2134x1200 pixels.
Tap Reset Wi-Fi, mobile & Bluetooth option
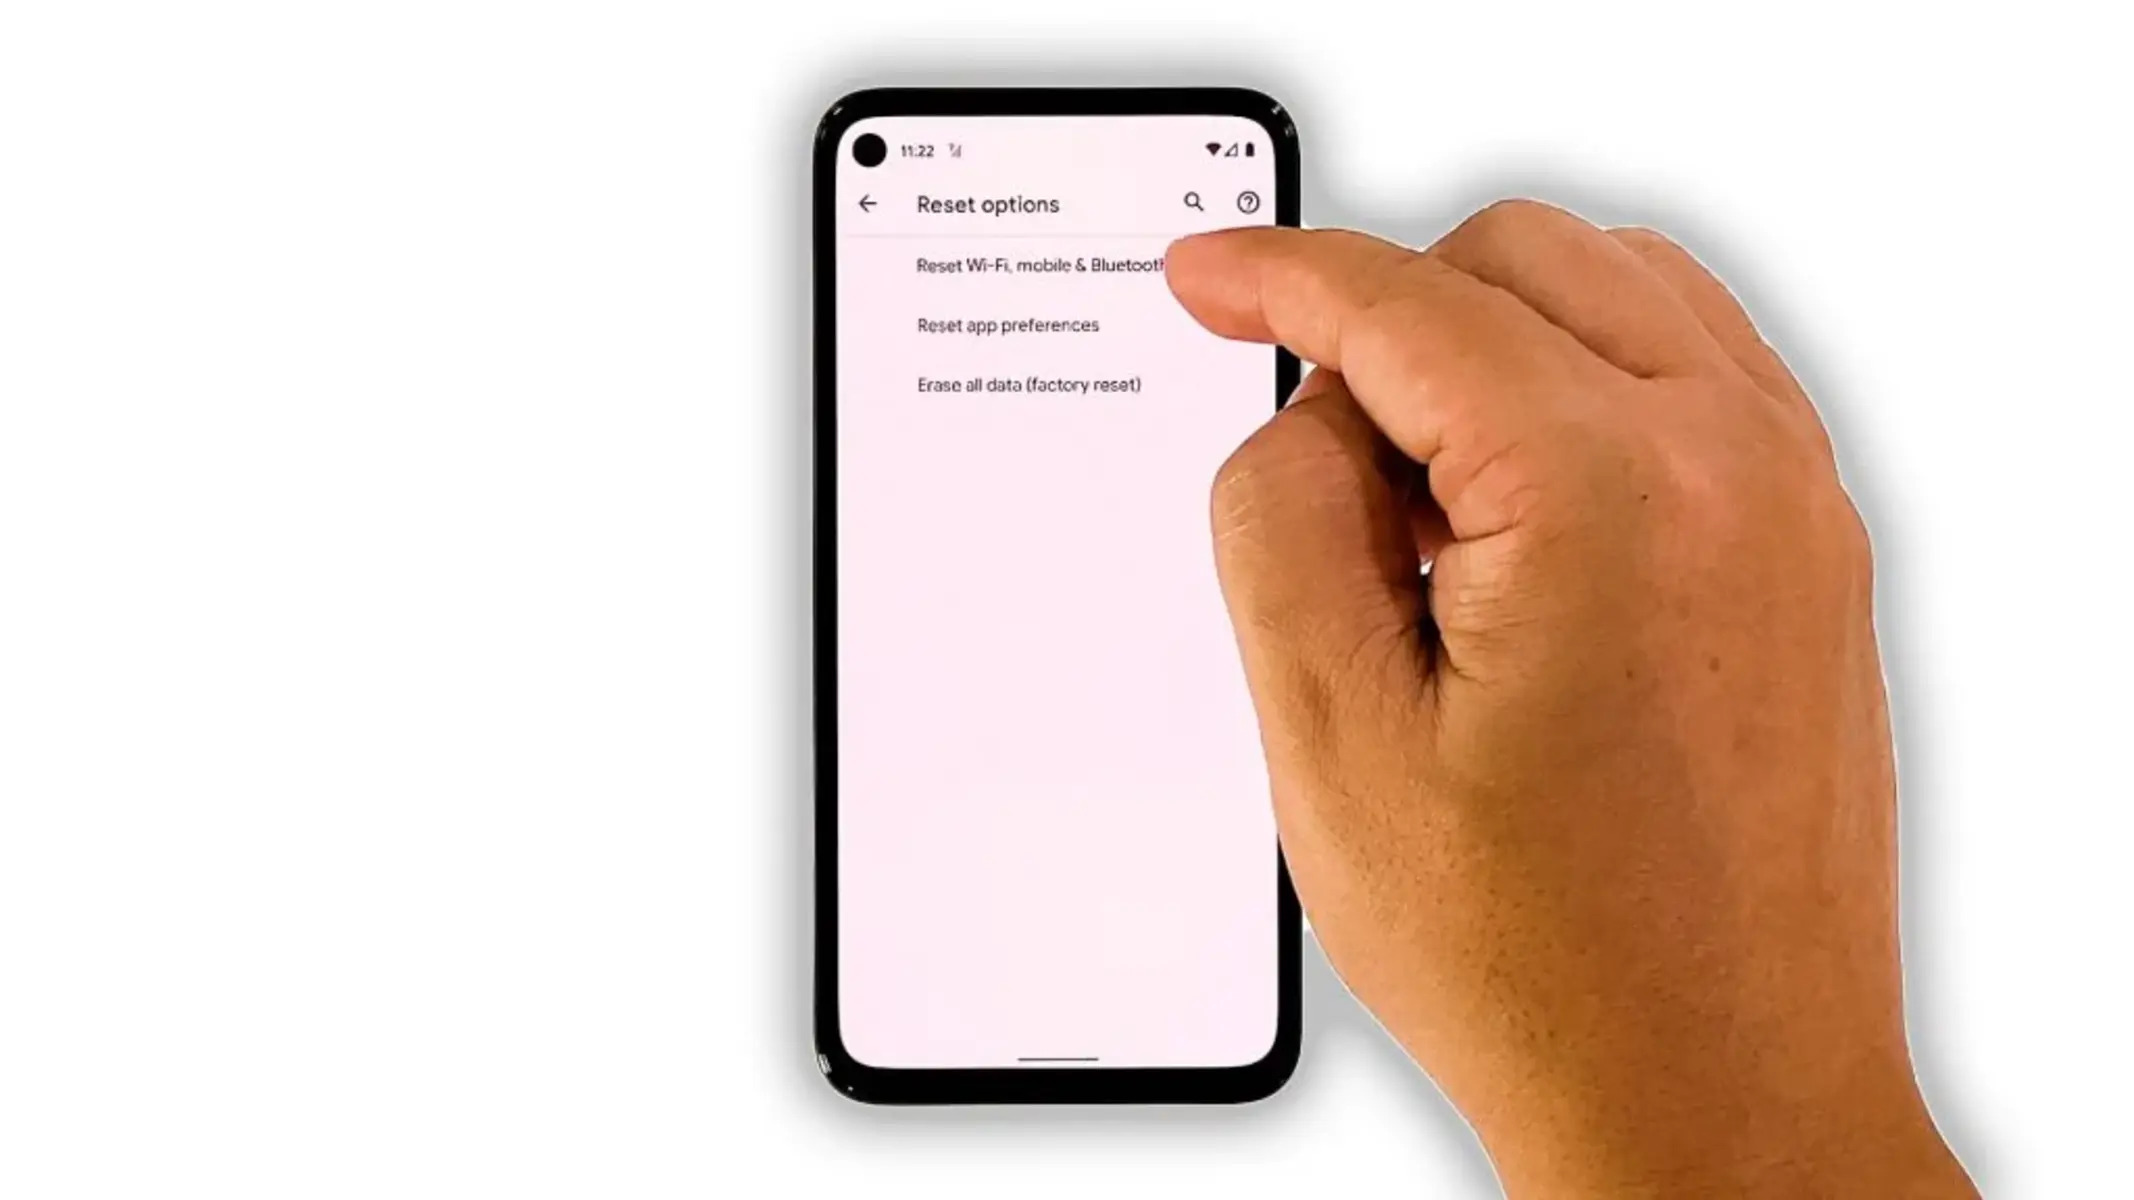pos(1041,265)
